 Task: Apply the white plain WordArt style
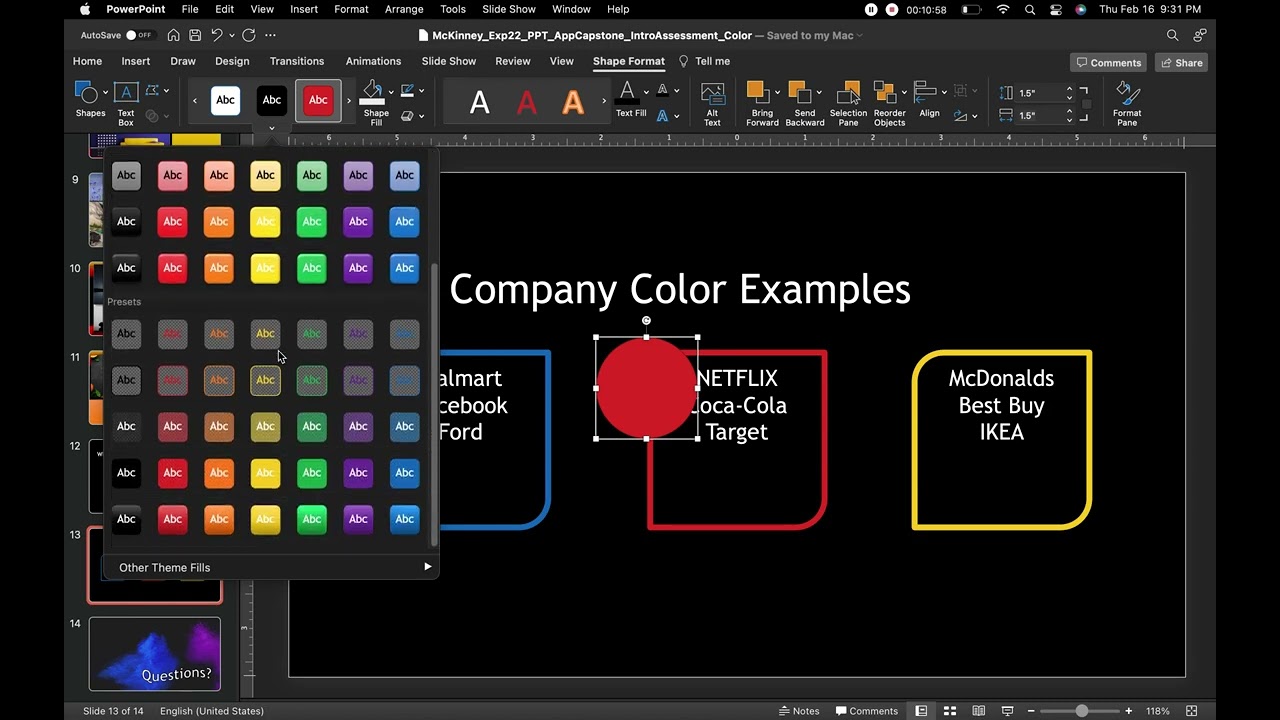(480, 102)
